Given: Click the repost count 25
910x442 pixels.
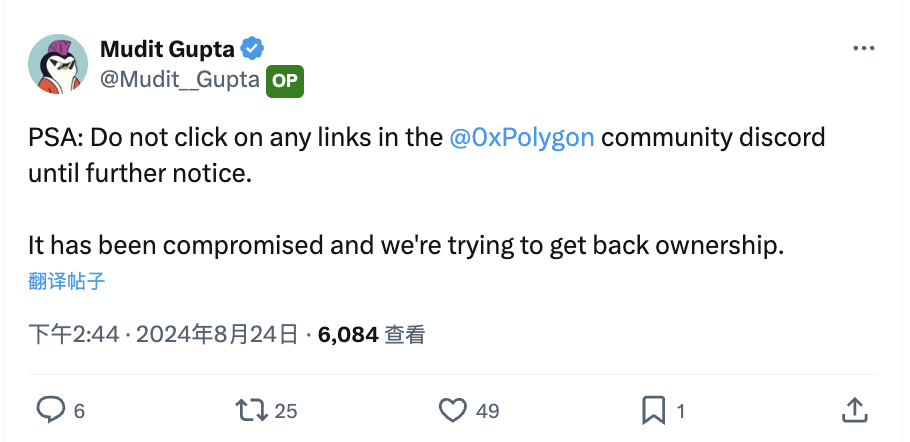Looking at the screenshot, I should pyautogui.click(x=286, y=410).
